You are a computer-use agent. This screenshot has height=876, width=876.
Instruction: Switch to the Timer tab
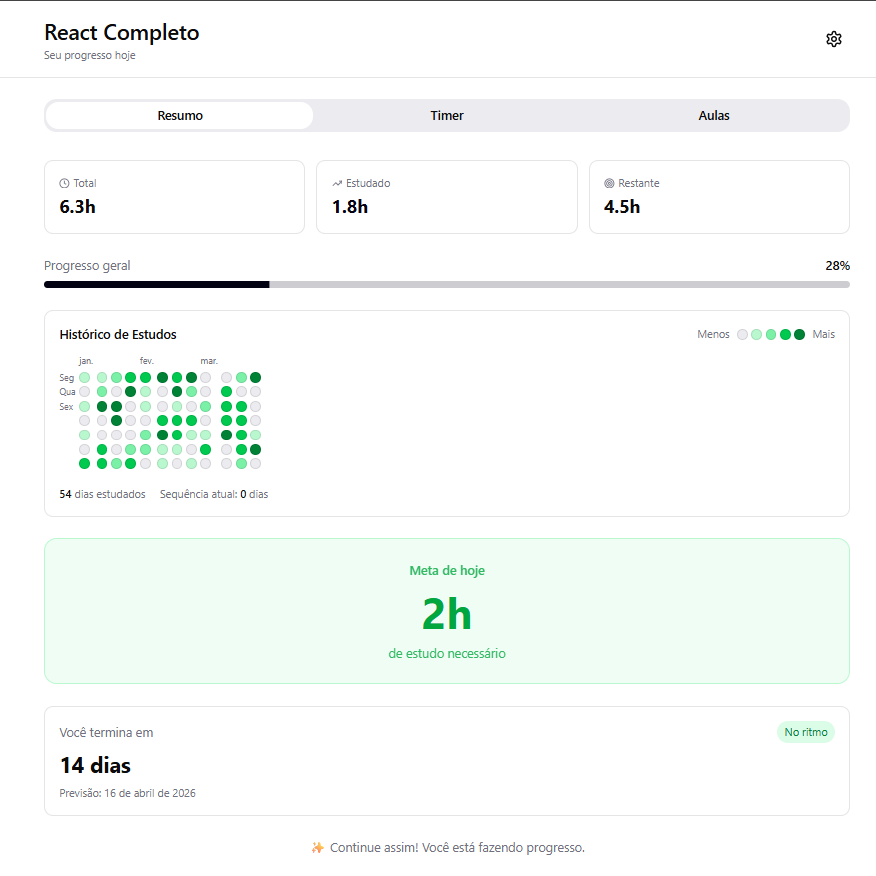tap(446, 116)
